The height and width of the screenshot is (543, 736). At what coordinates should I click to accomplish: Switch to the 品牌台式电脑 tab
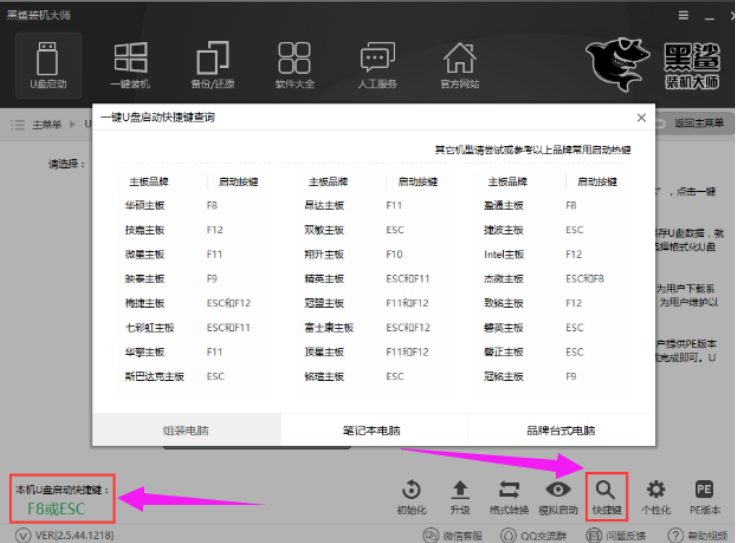pyautogui.click(x=561, y=430)
